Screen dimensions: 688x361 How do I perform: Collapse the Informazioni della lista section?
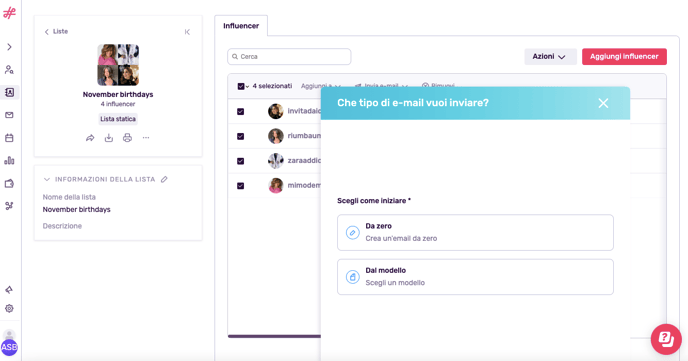point(47,179)
